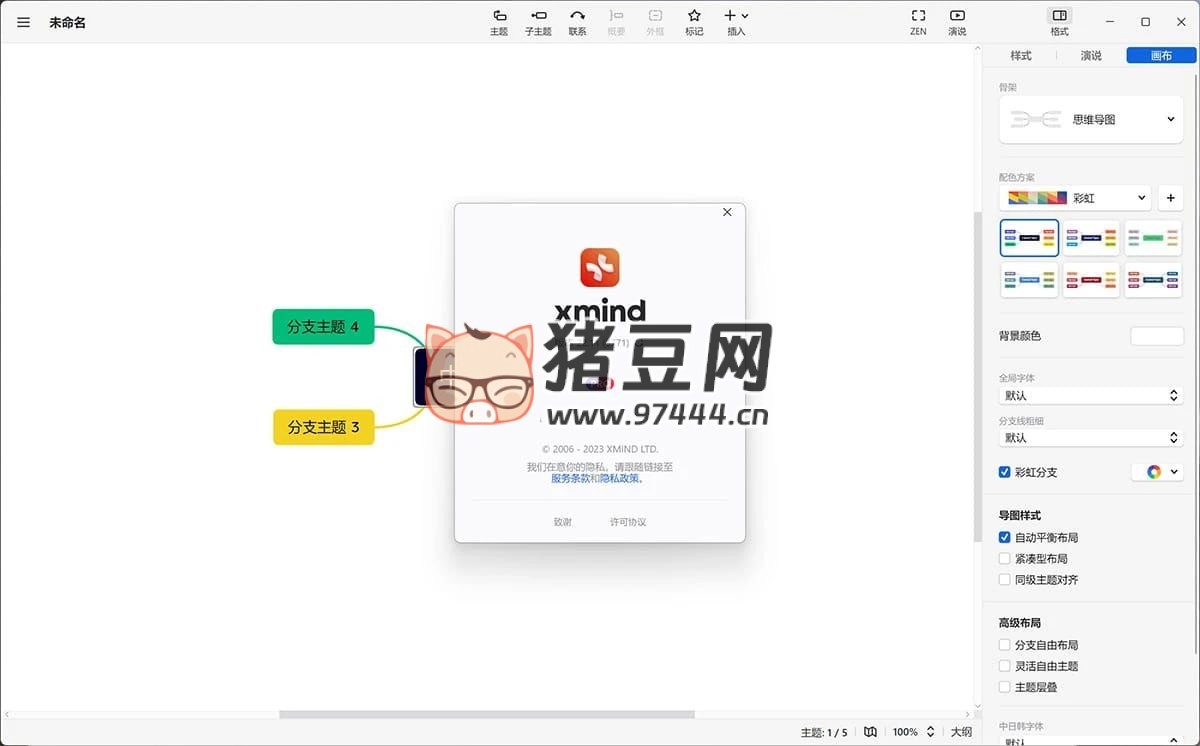1200x746 pixels.
Task: Select the 分支主题 4 node
Action: tap(323, 327)
